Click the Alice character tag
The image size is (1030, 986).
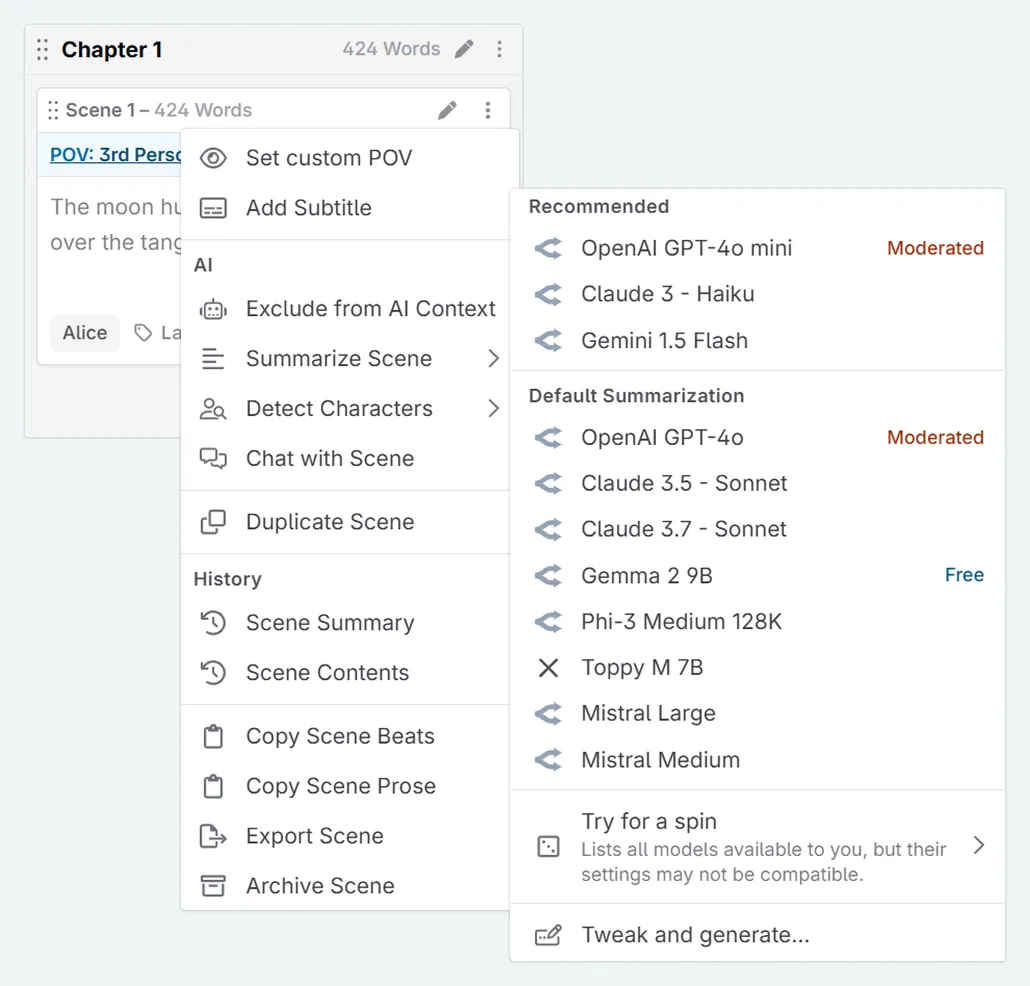[x=85, y=333]
